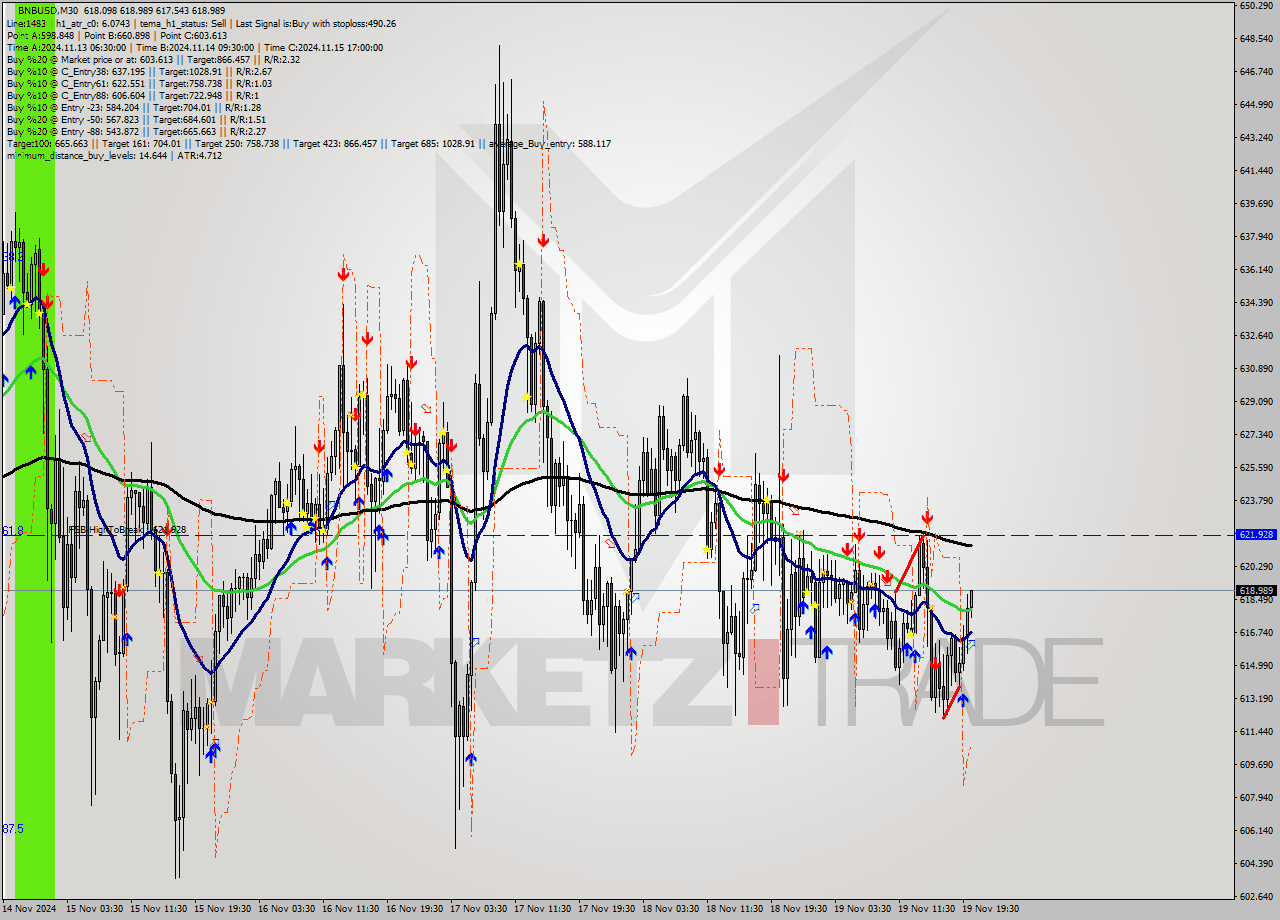Screen dimensions: 1280x920
Task: Click the 625.590 price axis label
Action: coord(1255,468)
